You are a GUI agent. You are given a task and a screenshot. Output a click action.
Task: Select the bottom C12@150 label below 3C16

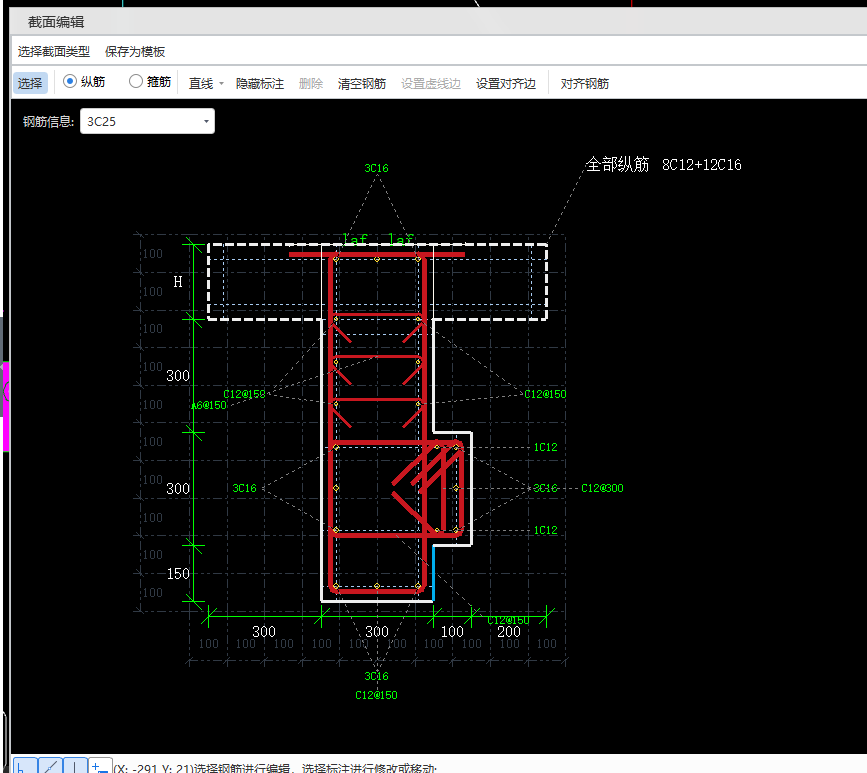pyautogui.click(x=377, y=695)
